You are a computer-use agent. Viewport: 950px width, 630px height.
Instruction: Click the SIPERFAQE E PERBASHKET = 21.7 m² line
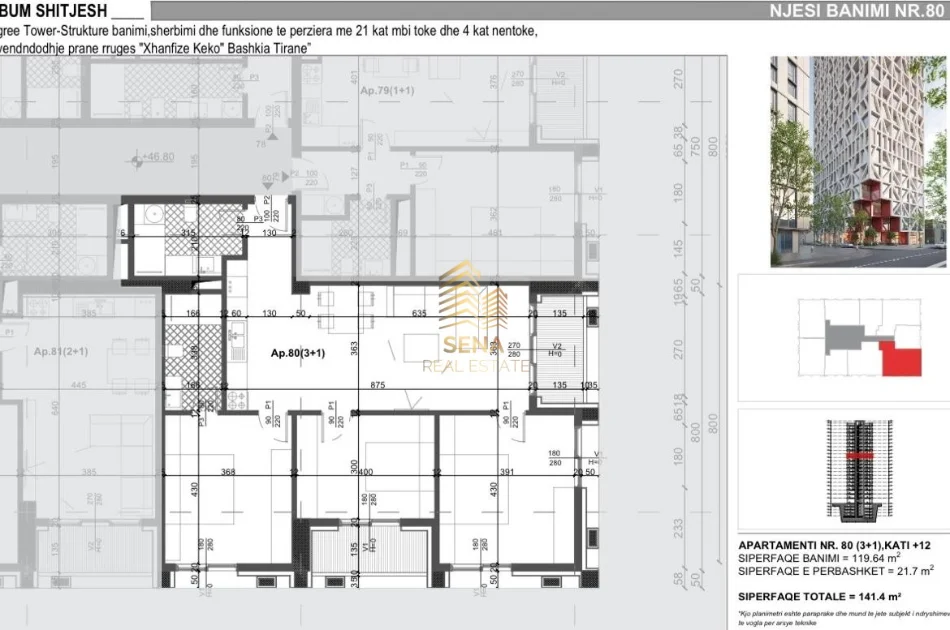[835, 570]
